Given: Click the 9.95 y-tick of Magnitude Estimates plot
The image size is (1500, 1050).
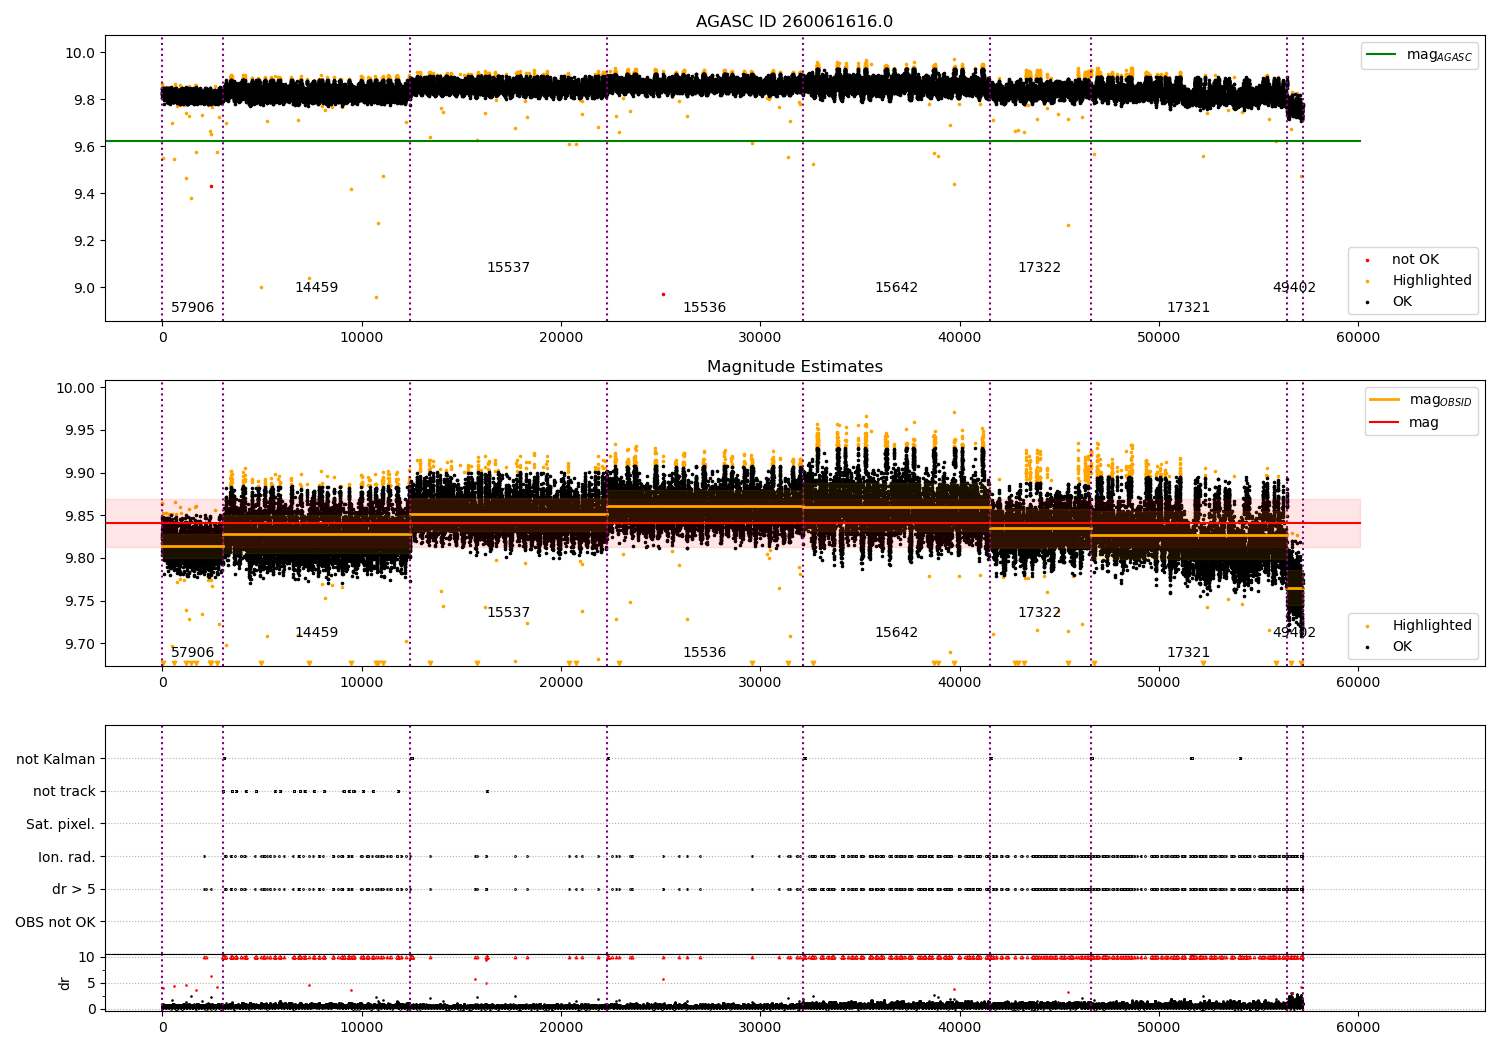Looking at the screenshot, I should point(80,431).
